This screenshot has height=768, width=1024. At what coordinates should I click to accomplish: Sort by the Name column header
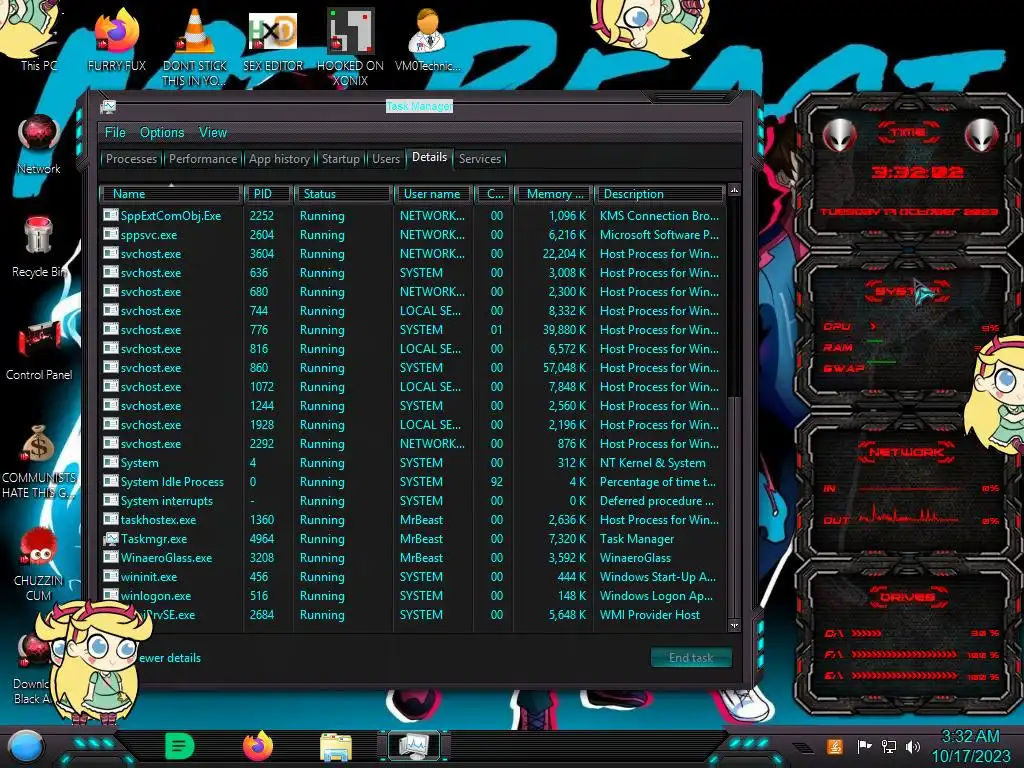coord(170,194)
